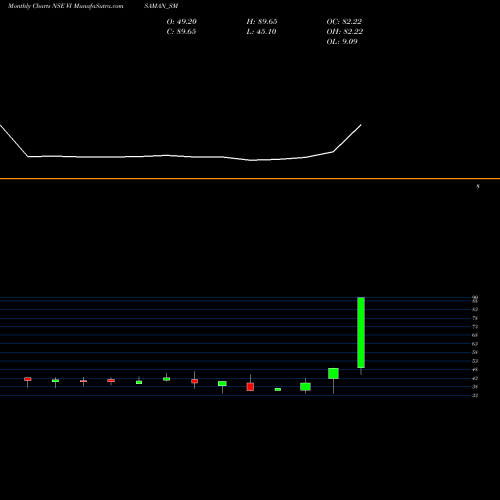Select the low price value 'L: 45.10'
Image resolution: width=500 pixels, height=500 pixels.
(x=261, y=32)
